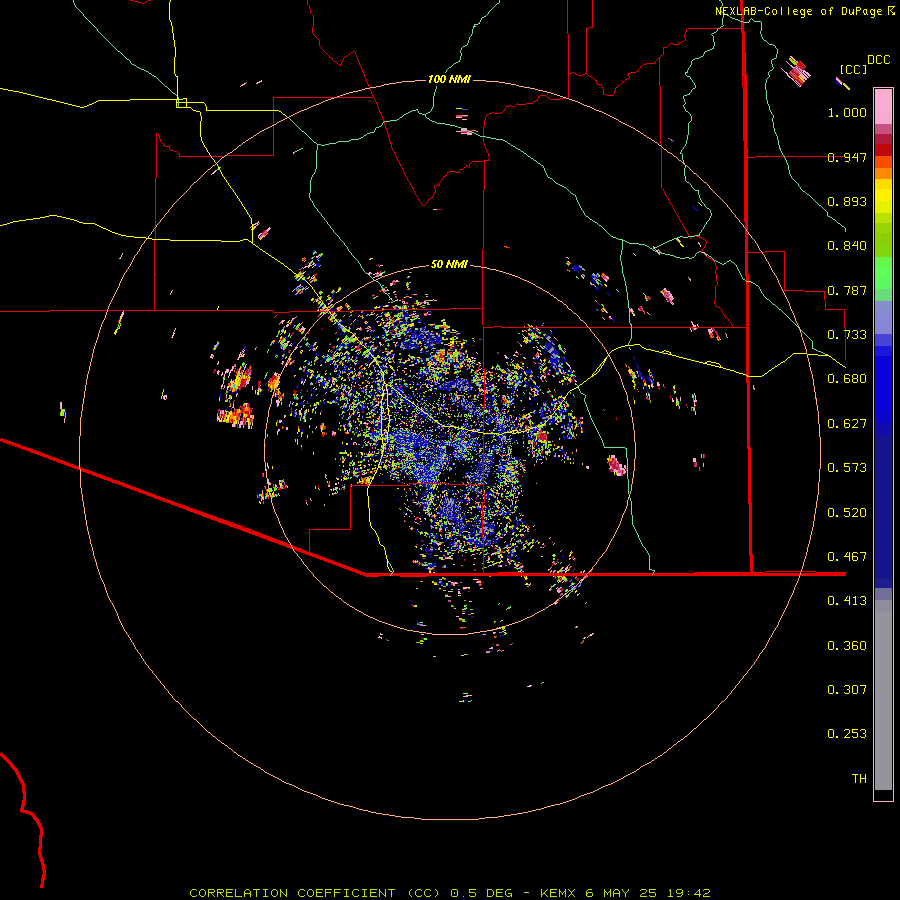This screenshot has height=900, width=900.
Task: Click the DCC label above the color bar
Action: click(878, 60)
